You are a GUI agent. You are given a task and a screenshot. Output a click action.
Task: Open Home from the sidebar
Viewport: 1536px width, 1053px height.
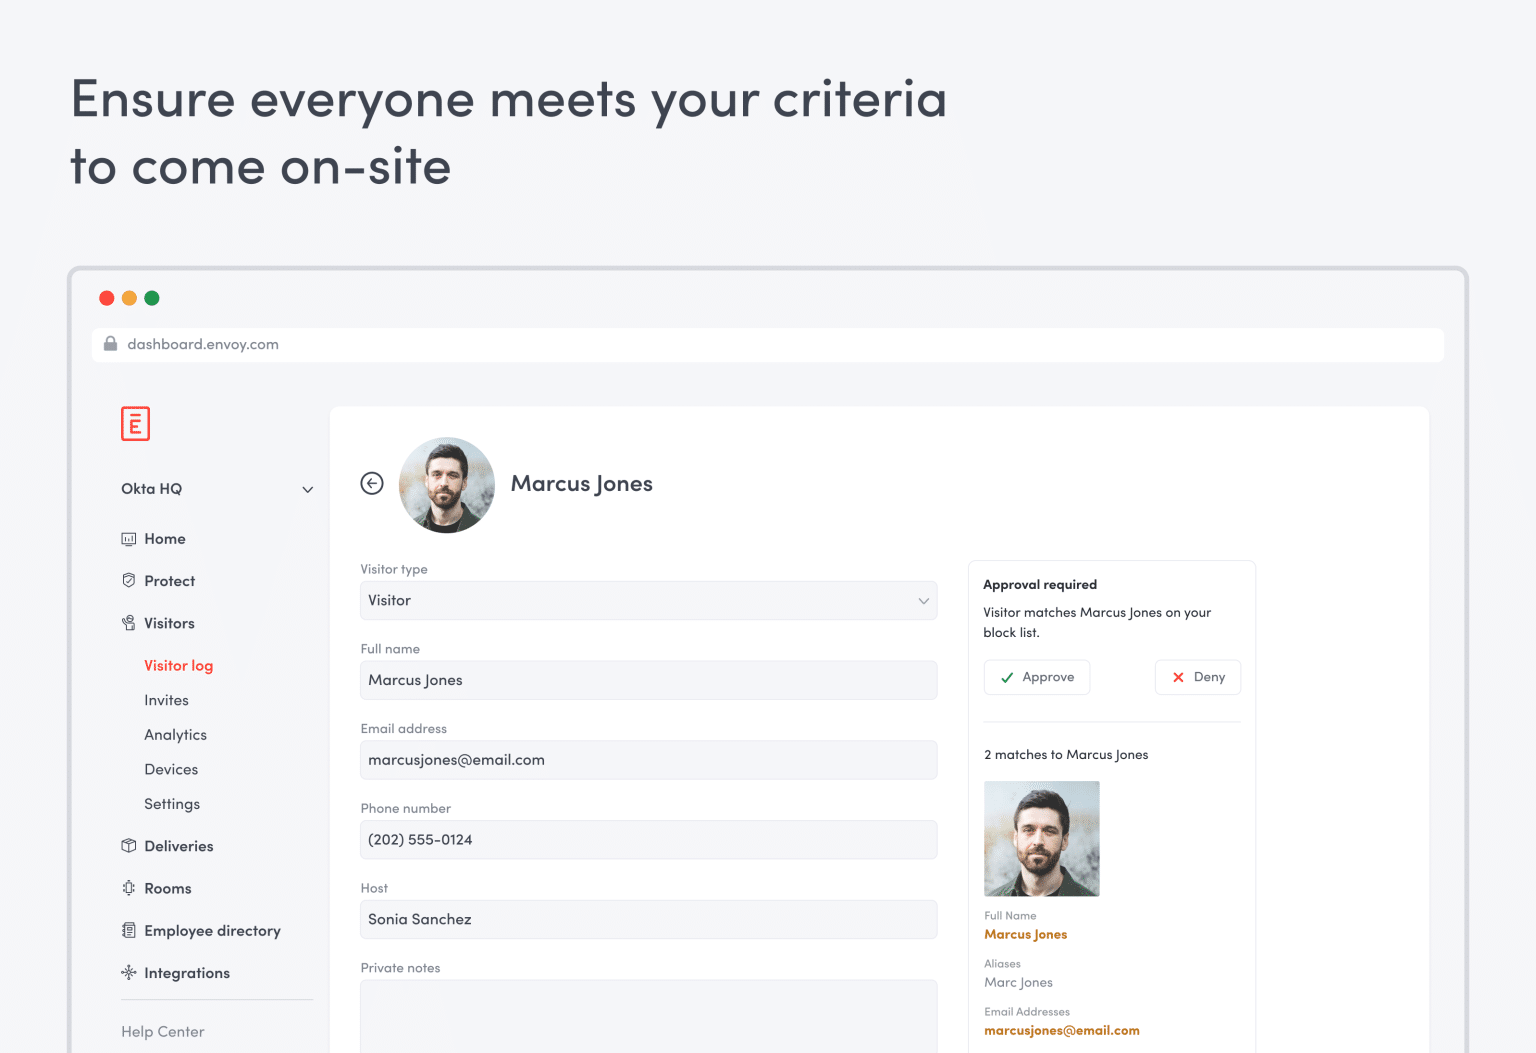tap(129, 538)
